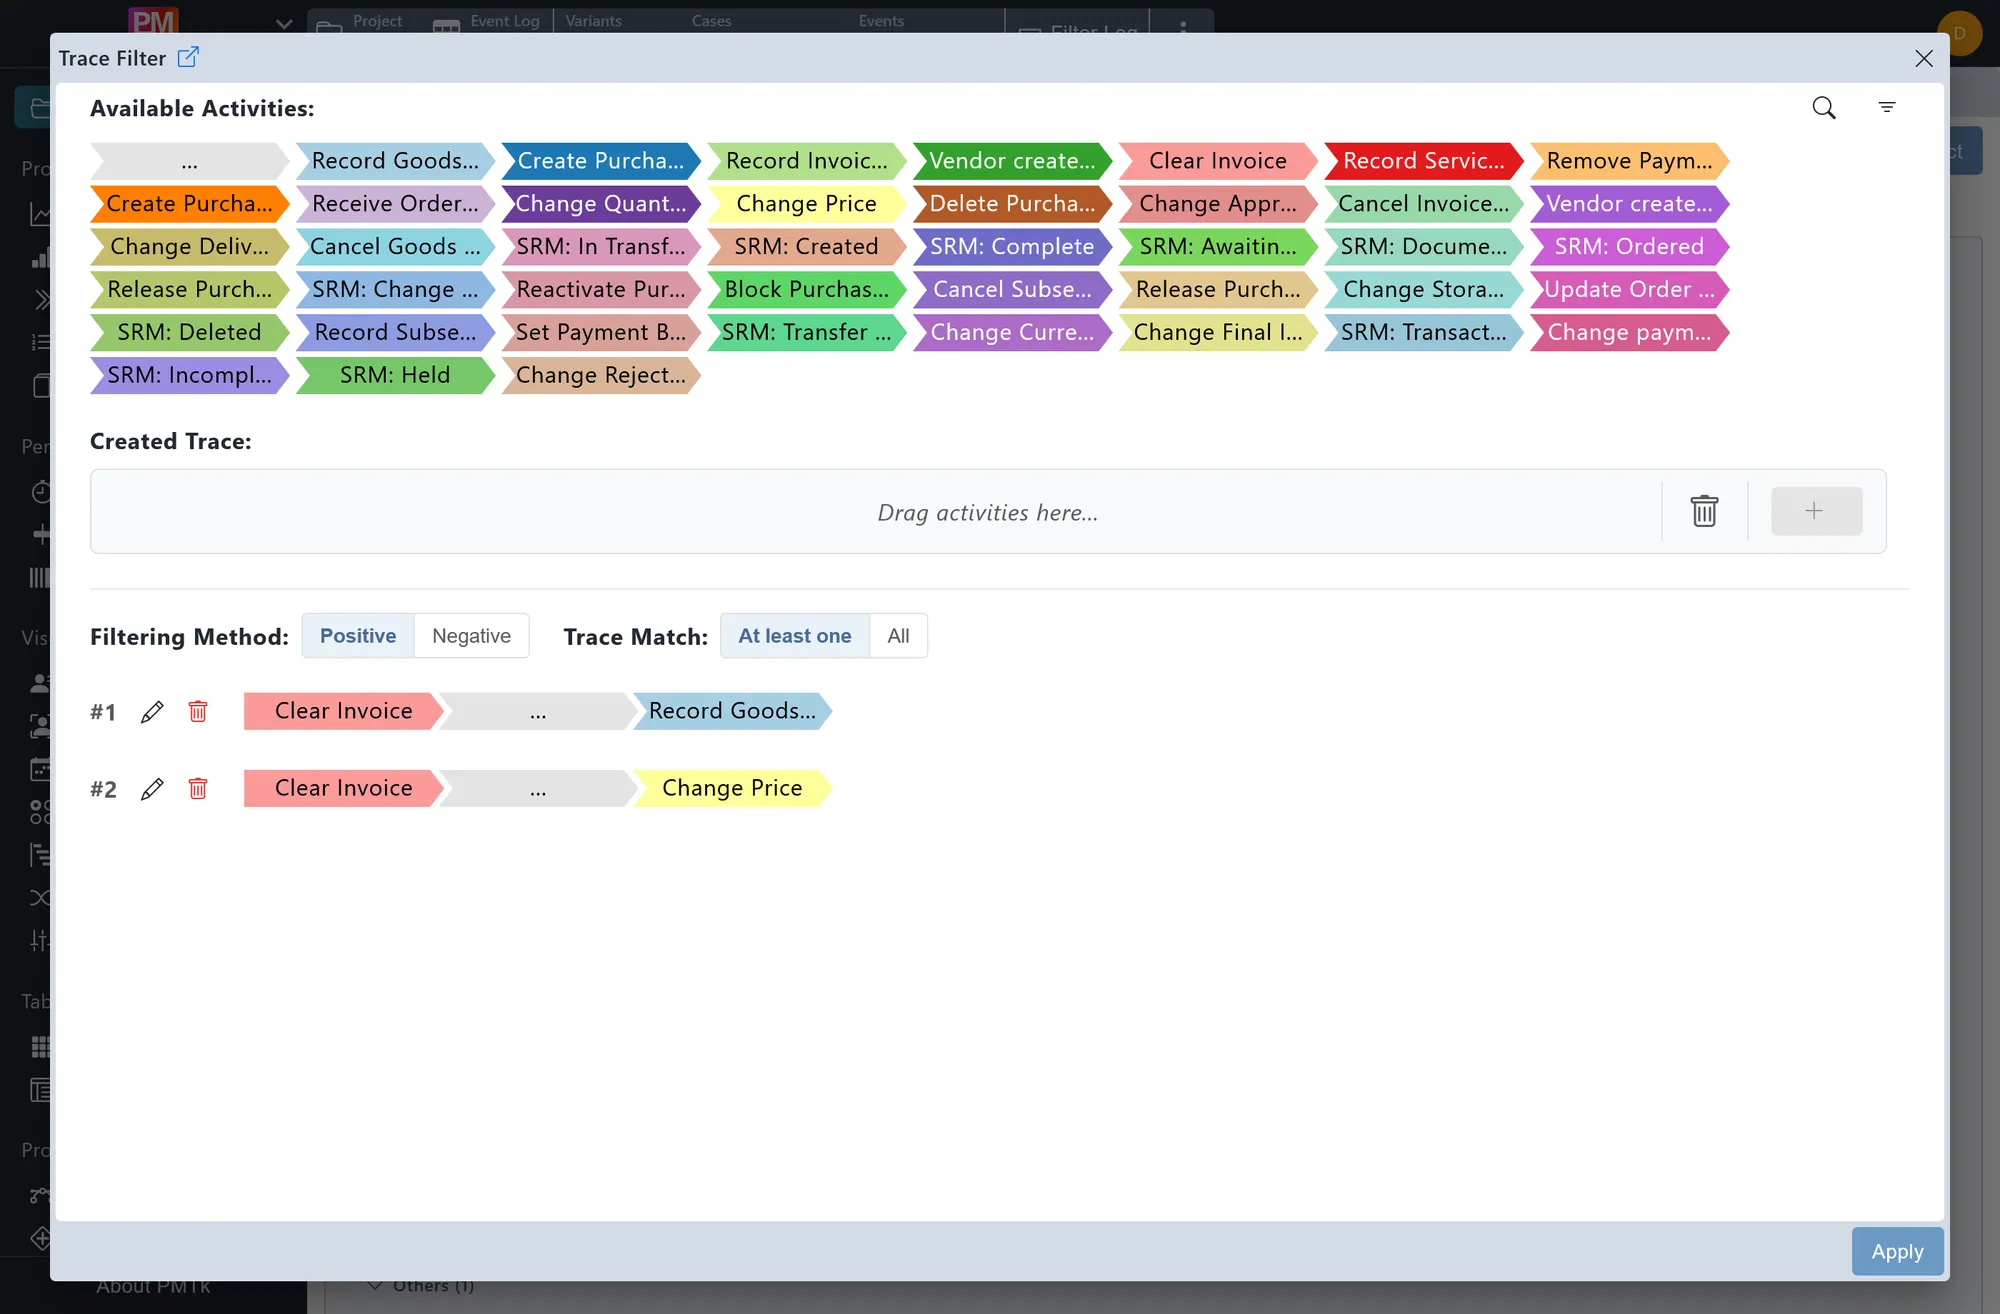2000x1314 pixels.
Task: Select Positive filtering method
Action: [x=358, y=636]
